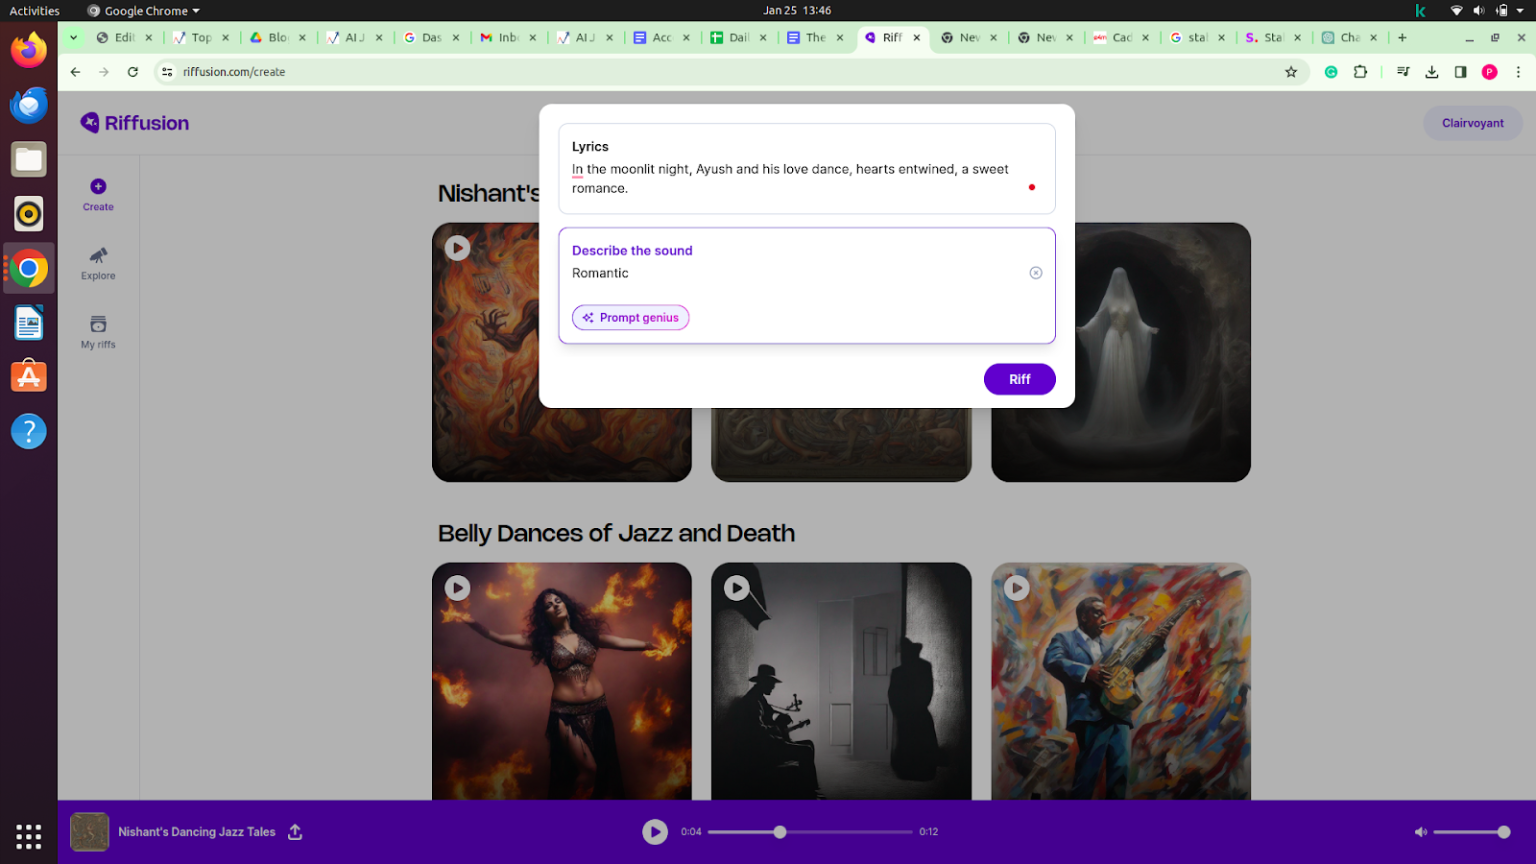Mute the player volume speaker icon
This screenshot has height=864, width=1536.
[1421, 831]
